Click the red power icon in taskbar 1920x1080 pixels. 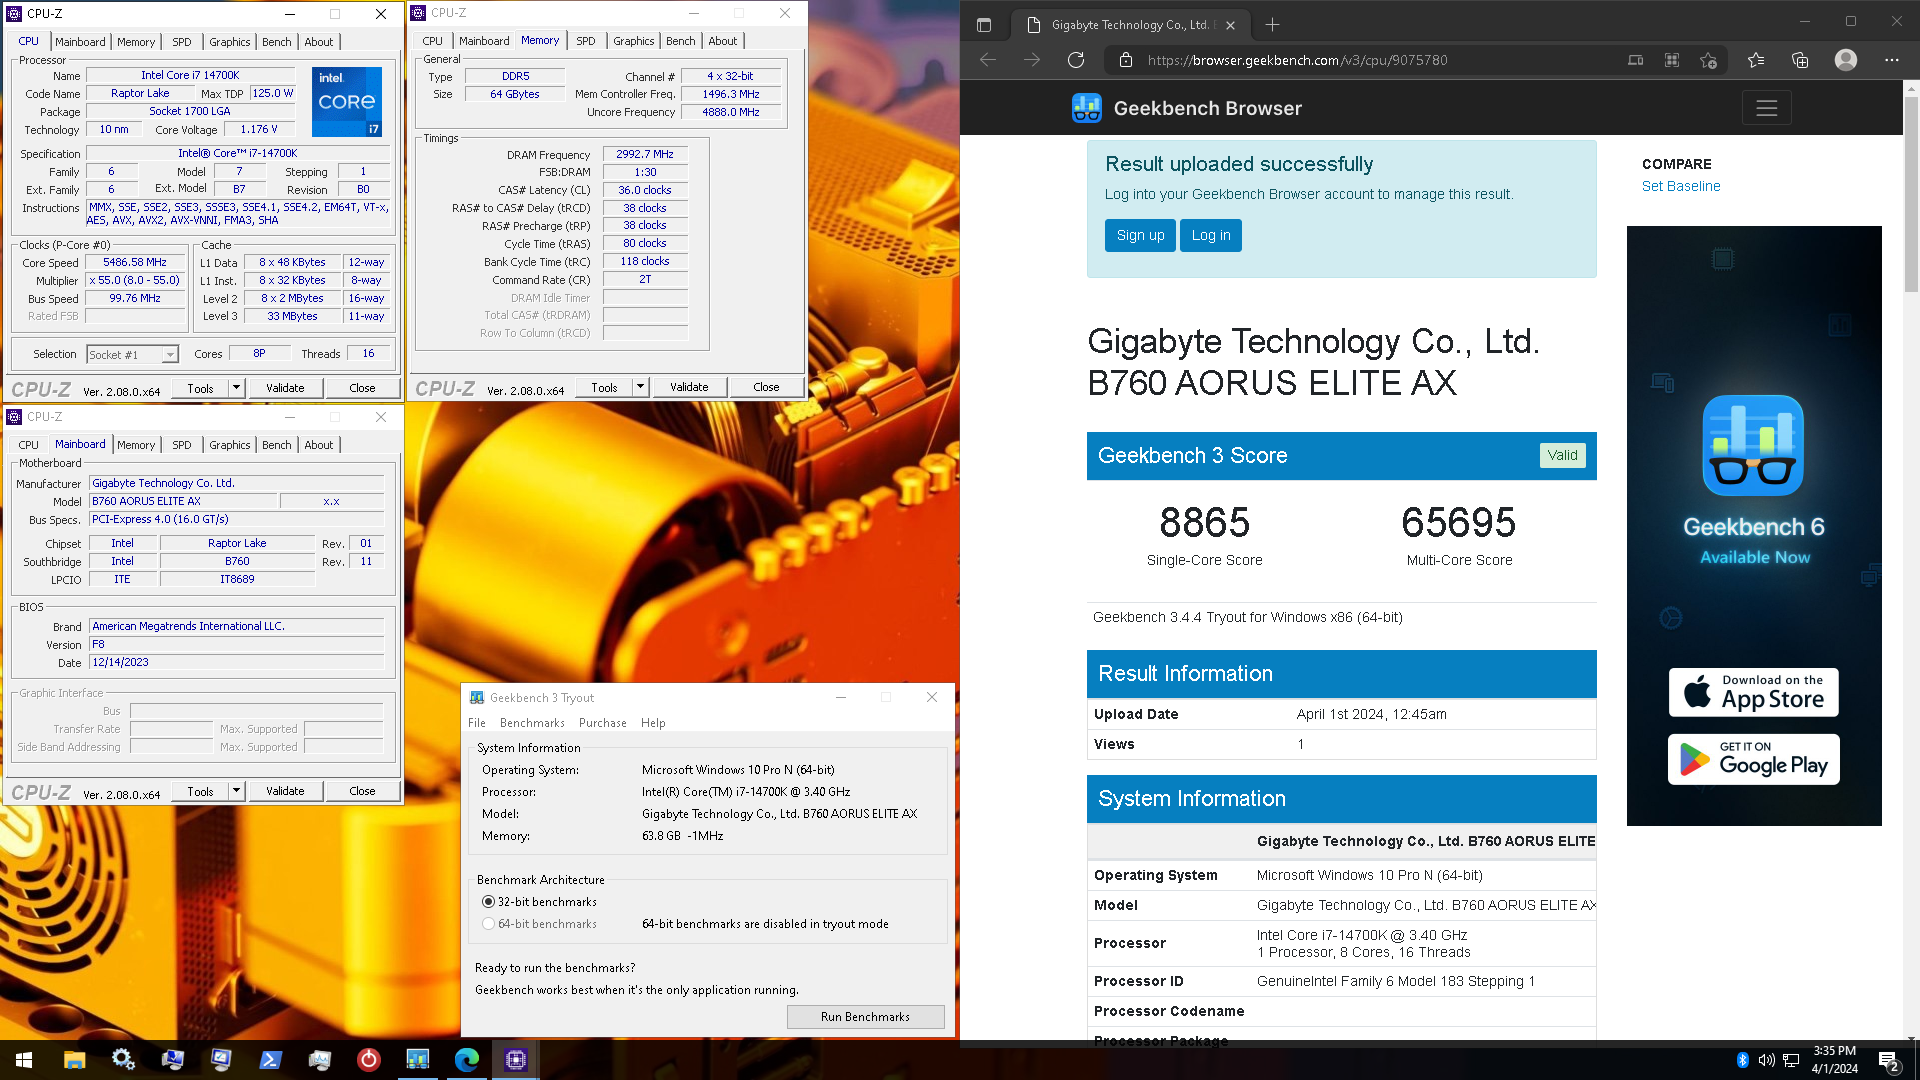[x=368, y=1060]
